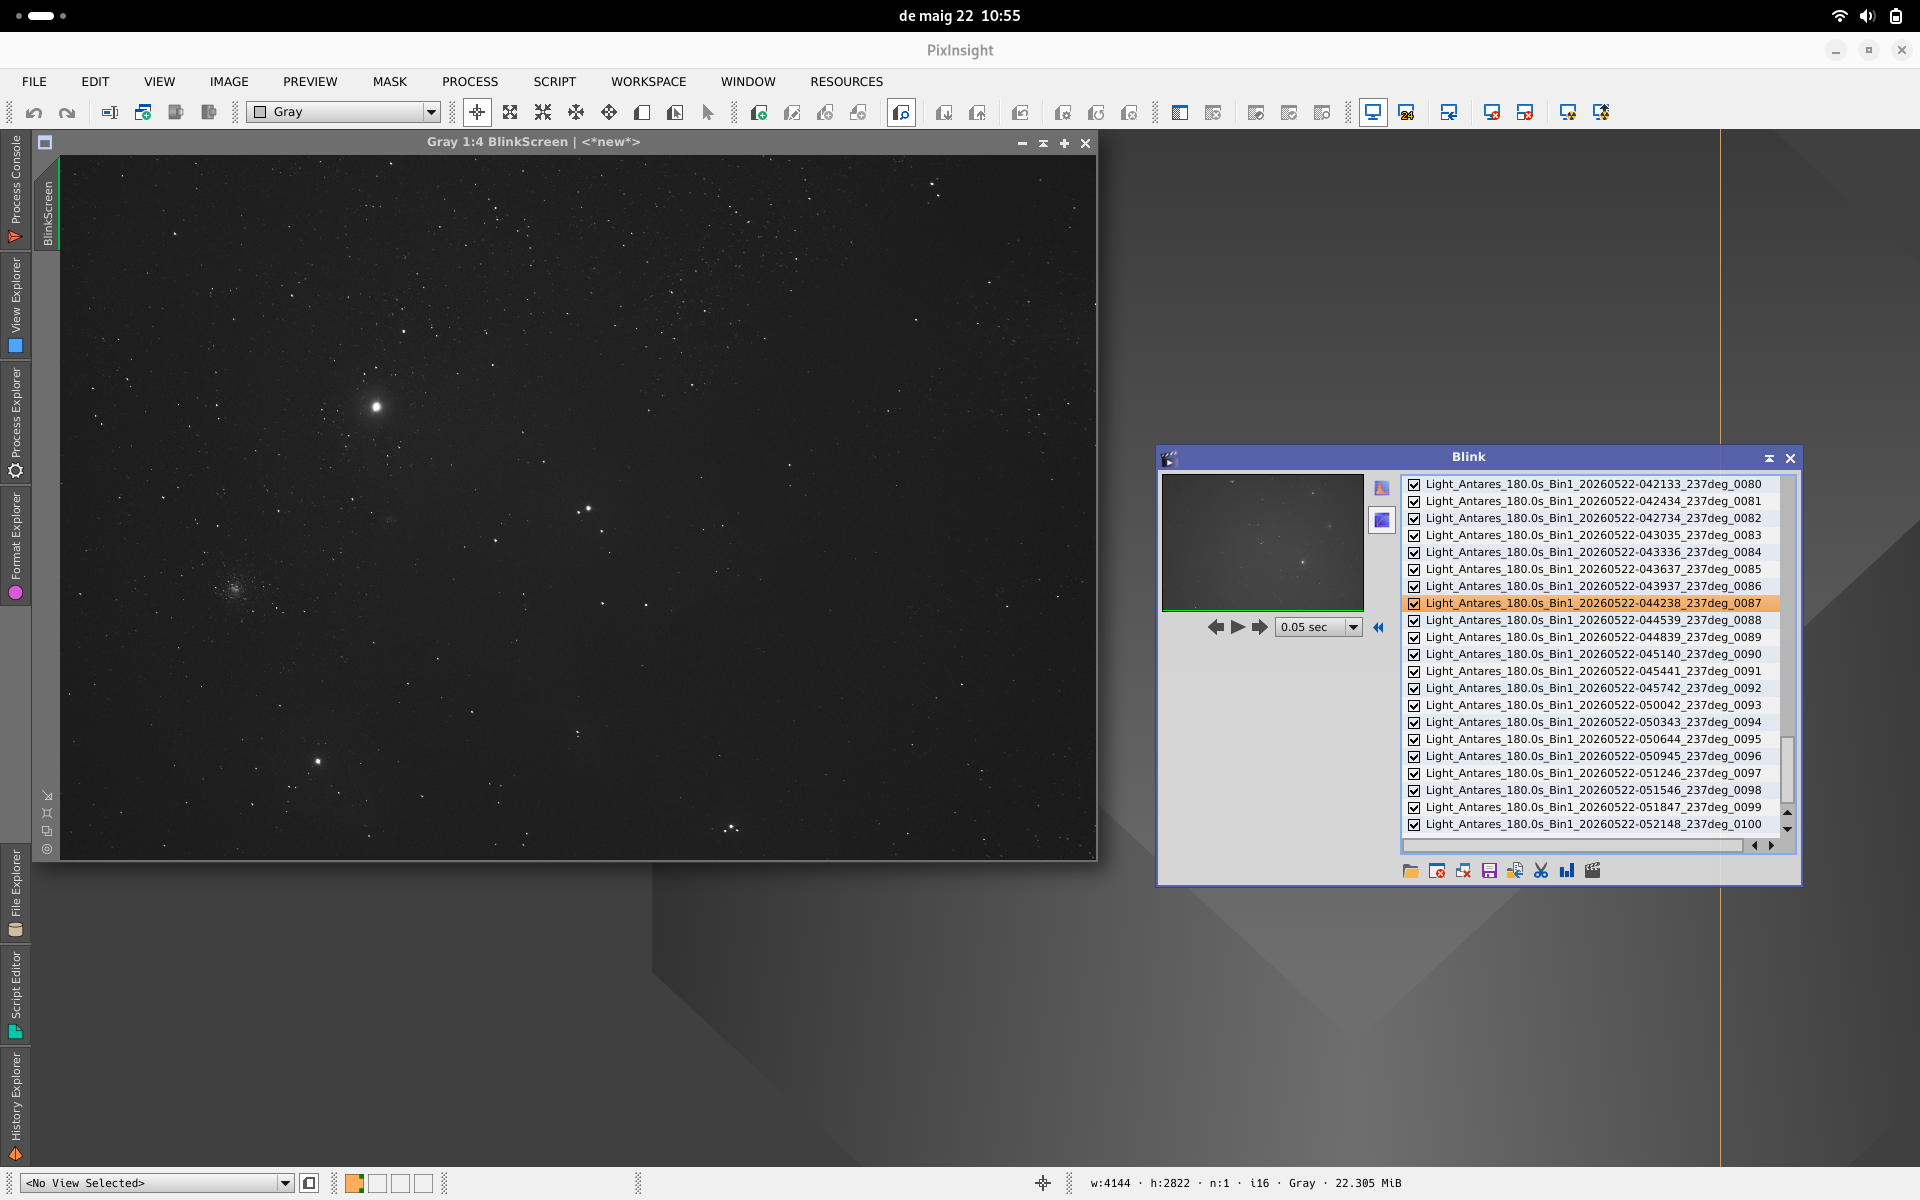The height and width of the screenshot is (1200, 1920).
Task: Click the Blink preview thumbnail
Action: coord(1262,542)
